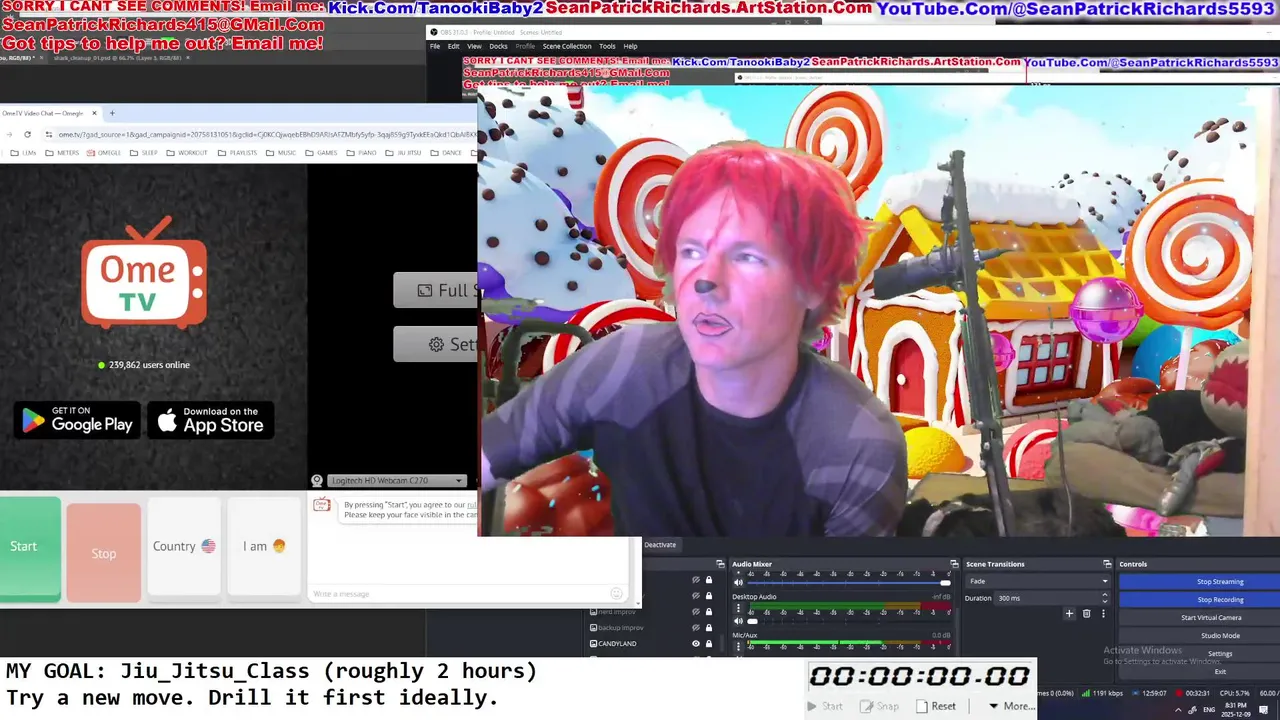Image resolution: width=1280 pixels, height=720 pixels.
Task: Open the METERS bookmarks folder
Action: tap(62, 153)
